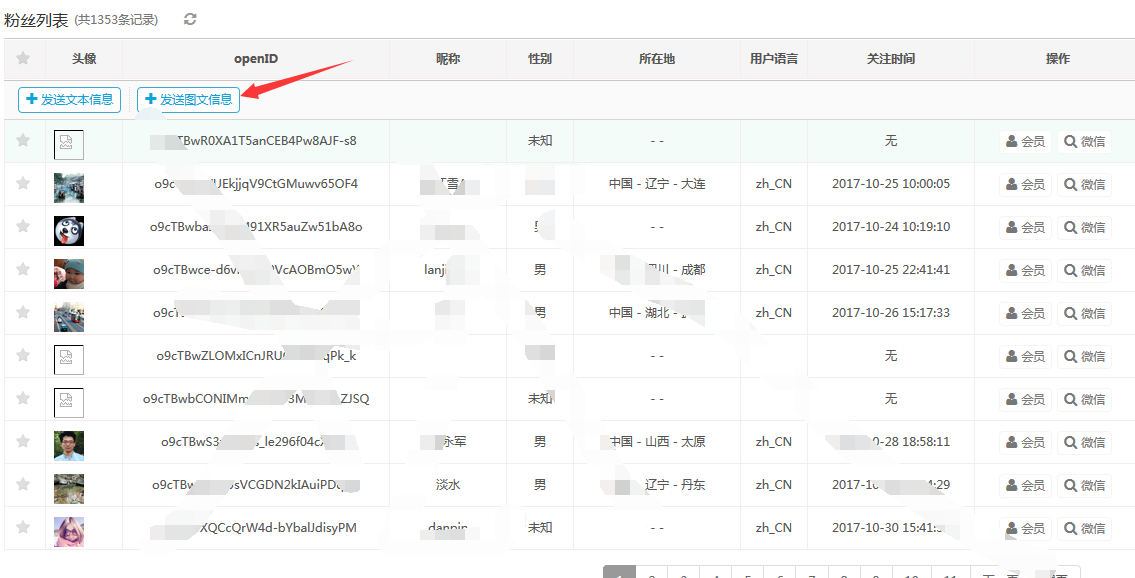This screenshot has width=1135, height=578.
Task: Click the 性别 column header
Action: (539, 58)
